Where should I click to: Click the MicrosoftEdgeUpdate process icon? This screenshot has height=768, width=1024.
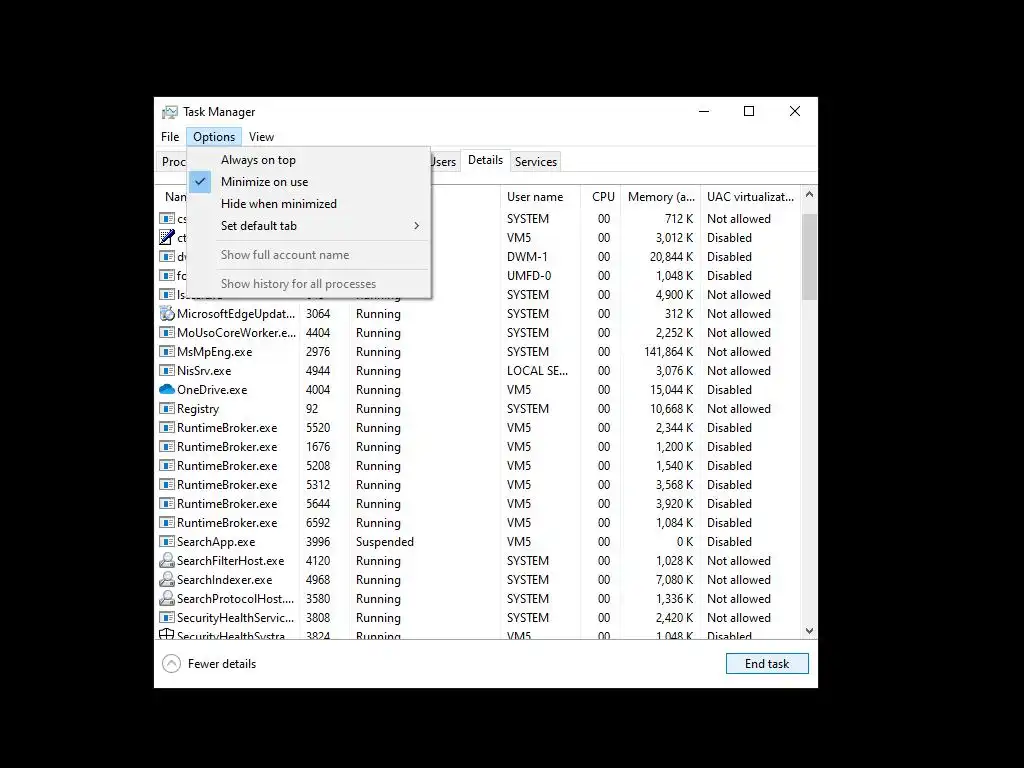pyautogui.click(x=167, y=313)
